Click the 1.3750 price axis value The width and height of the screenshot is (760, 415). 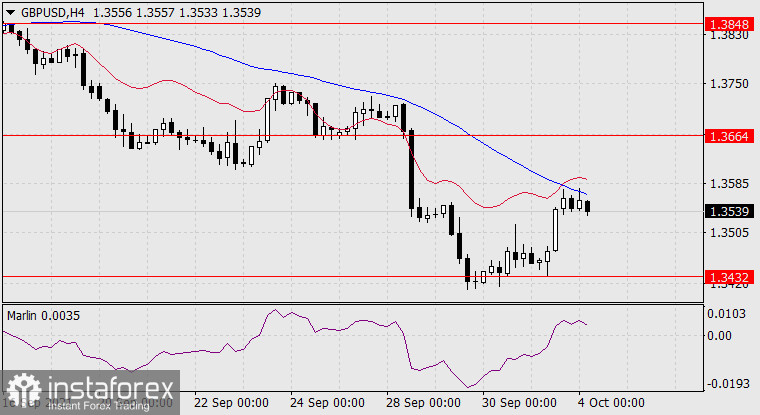726,84
